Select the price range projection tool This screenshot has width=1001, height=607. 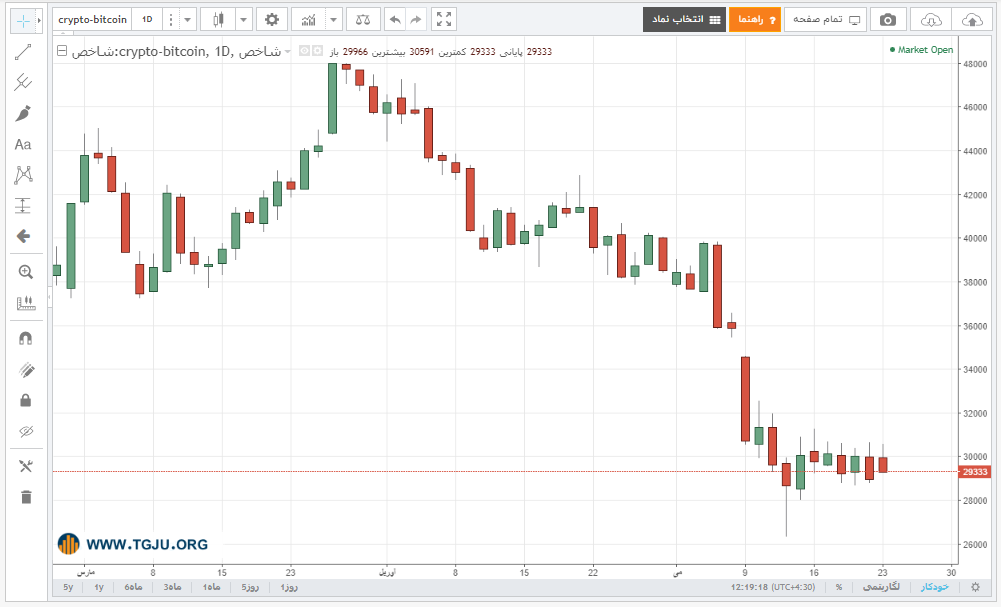23,206
